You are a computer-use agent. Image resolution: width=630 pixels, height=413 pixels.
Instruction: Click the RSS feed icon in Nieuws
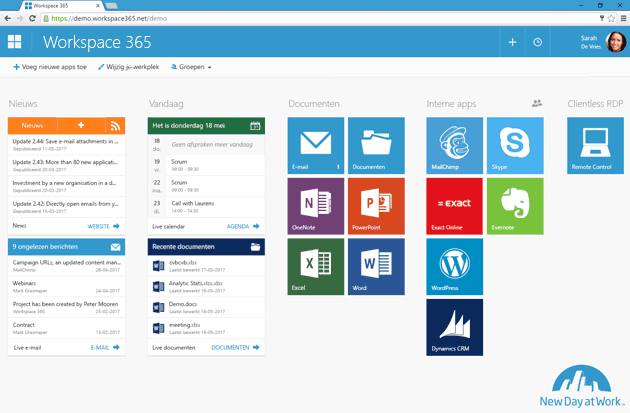(115, 126)
